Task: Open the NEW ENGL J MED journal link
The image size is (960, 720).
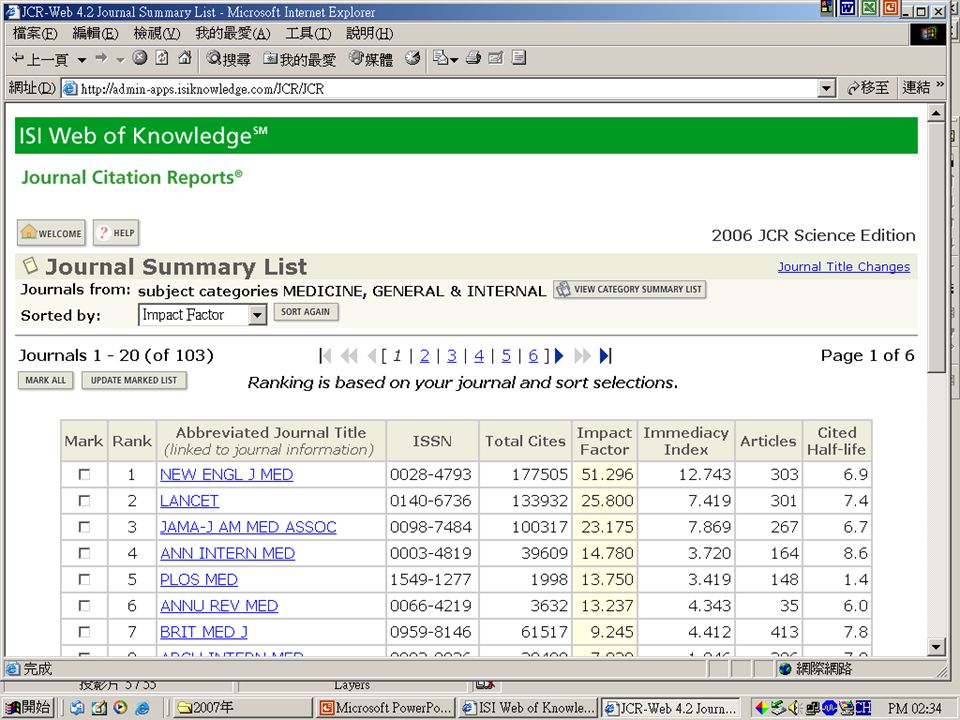Action: point(227,474)
